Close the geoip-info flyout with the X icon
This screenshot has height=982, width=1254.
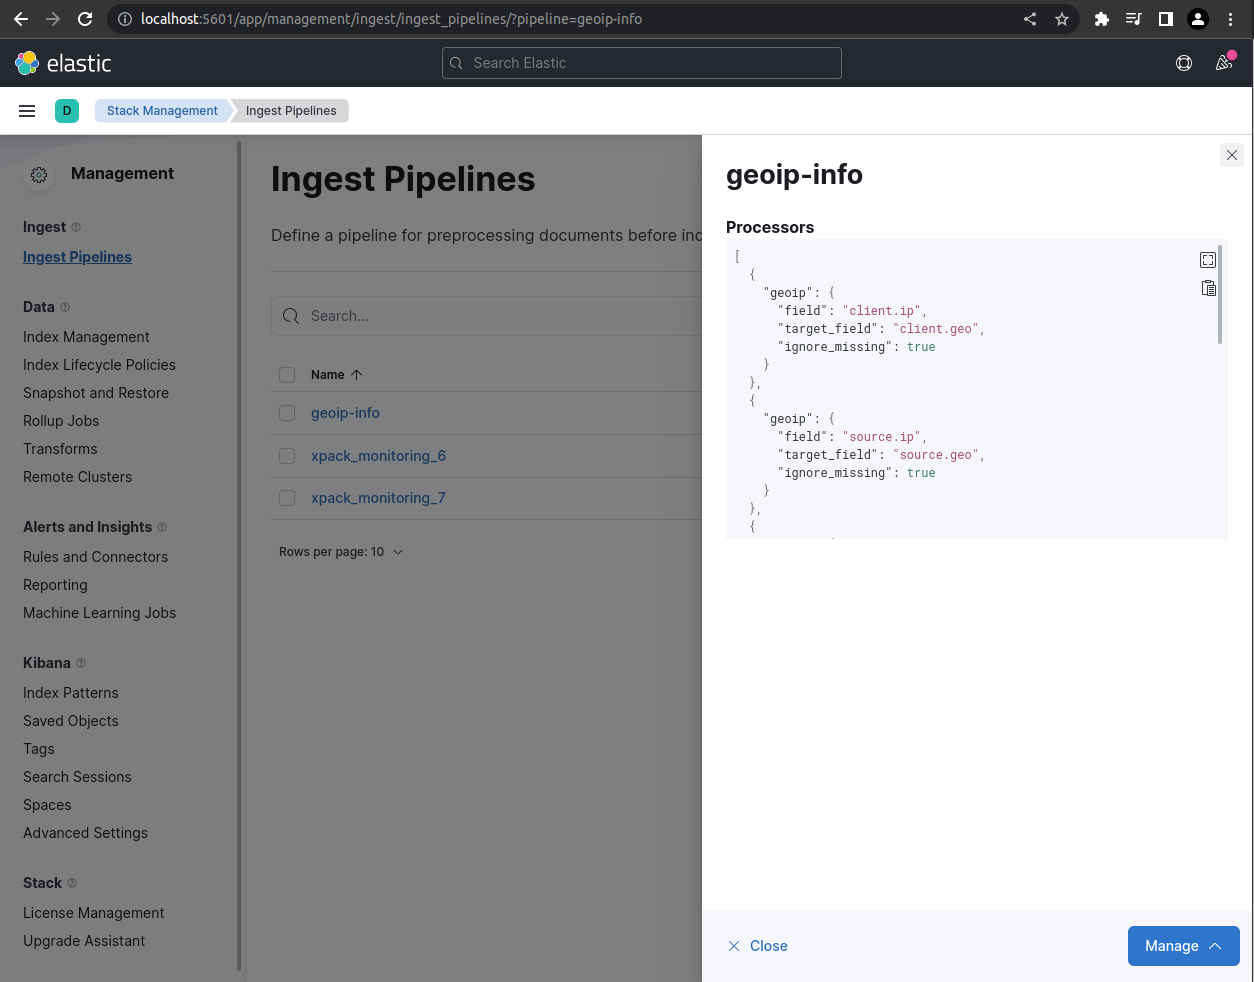pos(1232,155)
